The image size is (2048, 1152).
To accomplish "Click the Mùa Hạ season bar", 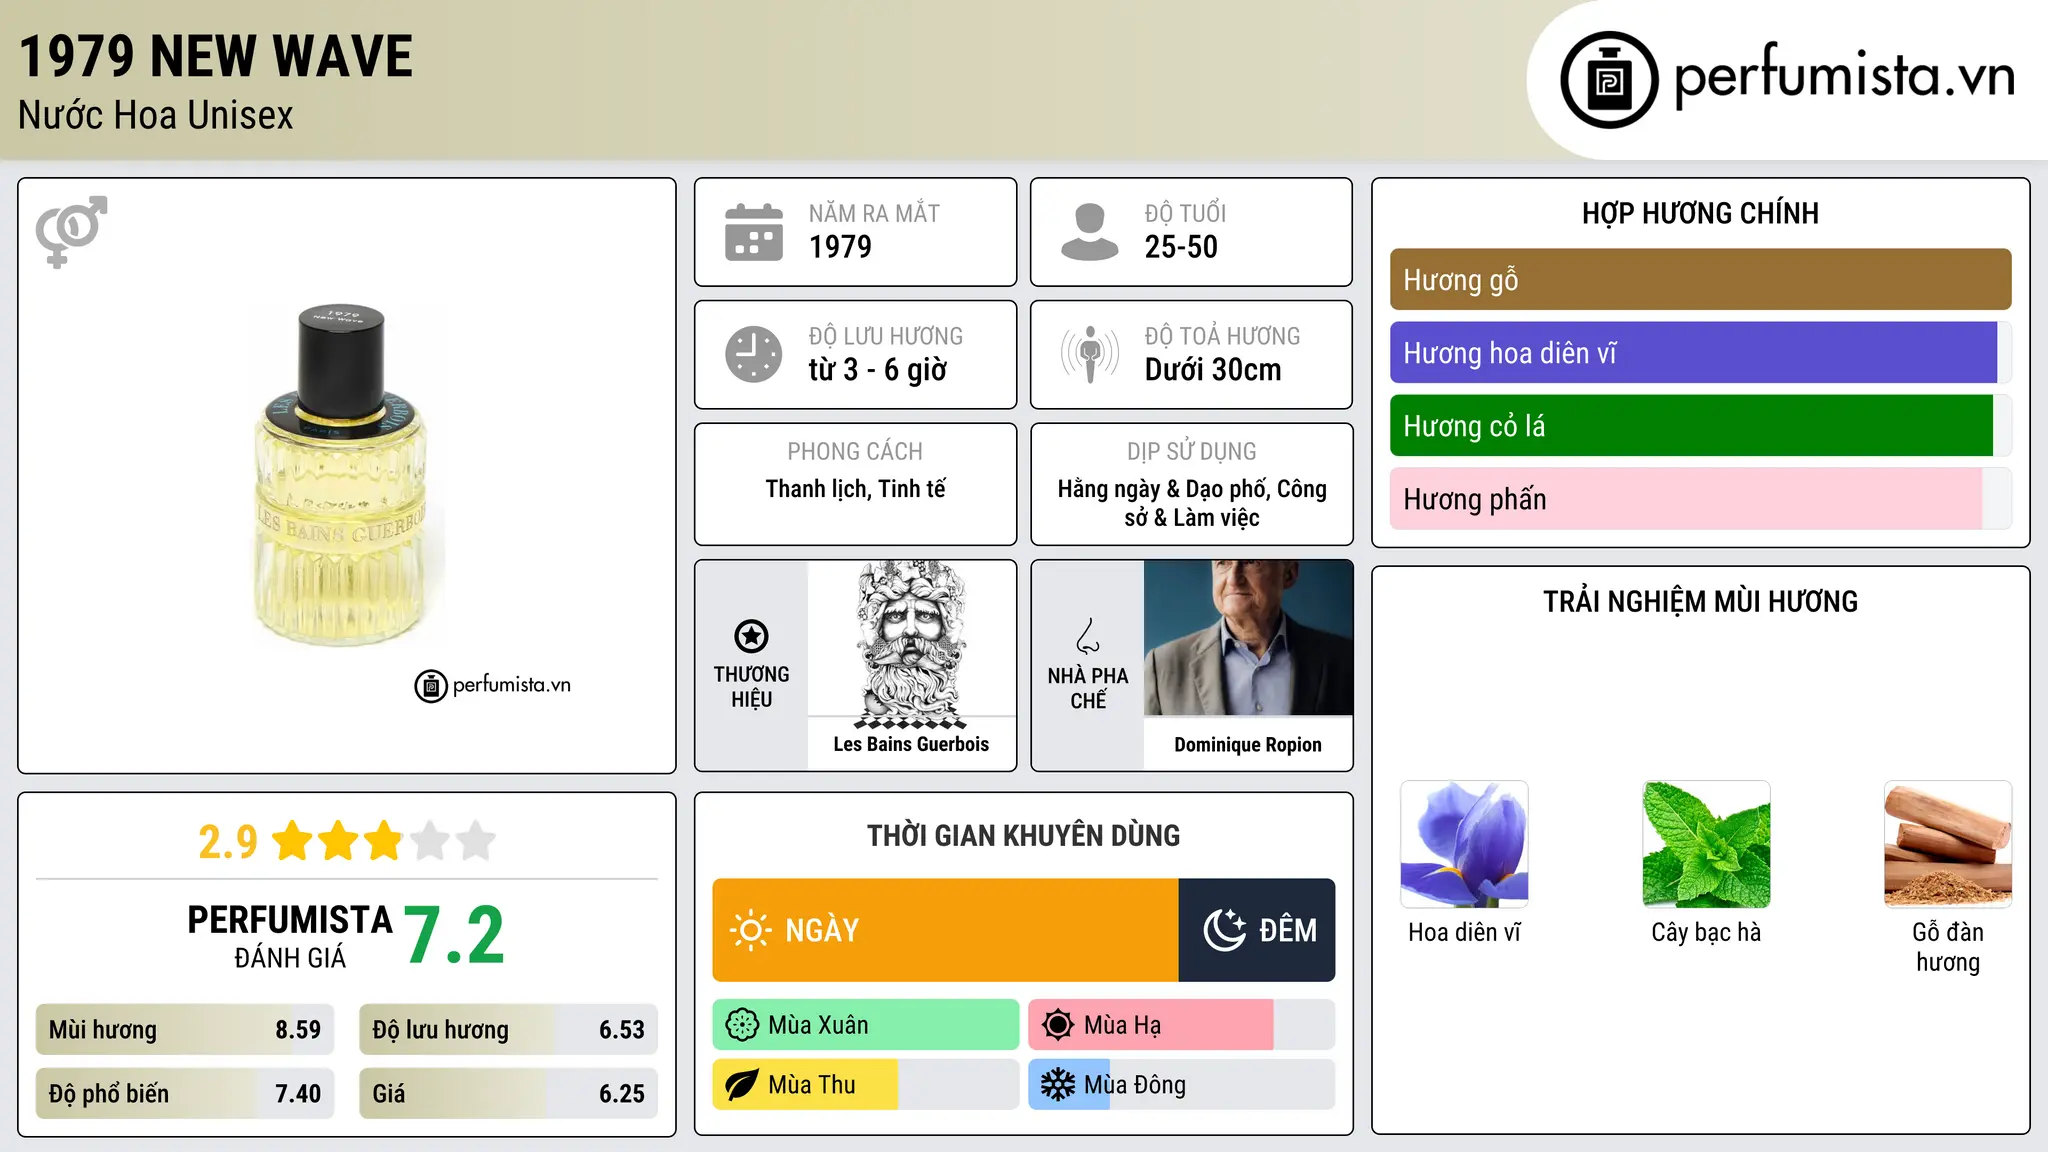I will coord(1182,1025).
